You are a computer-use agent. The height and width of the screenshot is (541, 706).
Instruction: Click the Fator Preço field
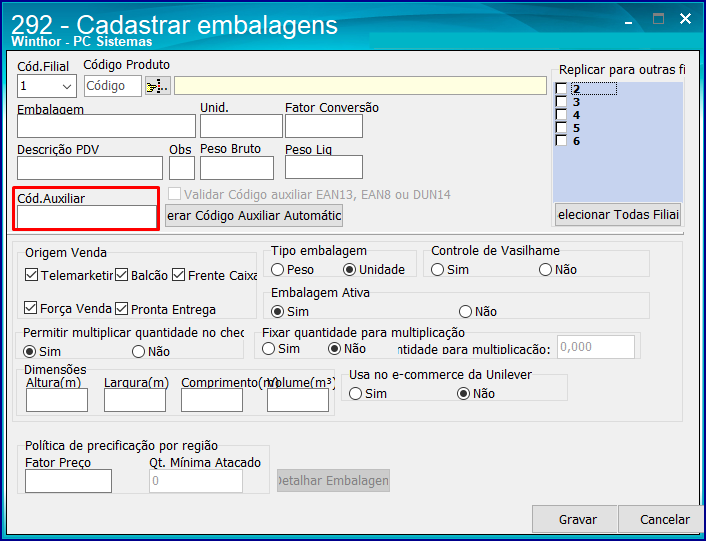pos(68,481)
